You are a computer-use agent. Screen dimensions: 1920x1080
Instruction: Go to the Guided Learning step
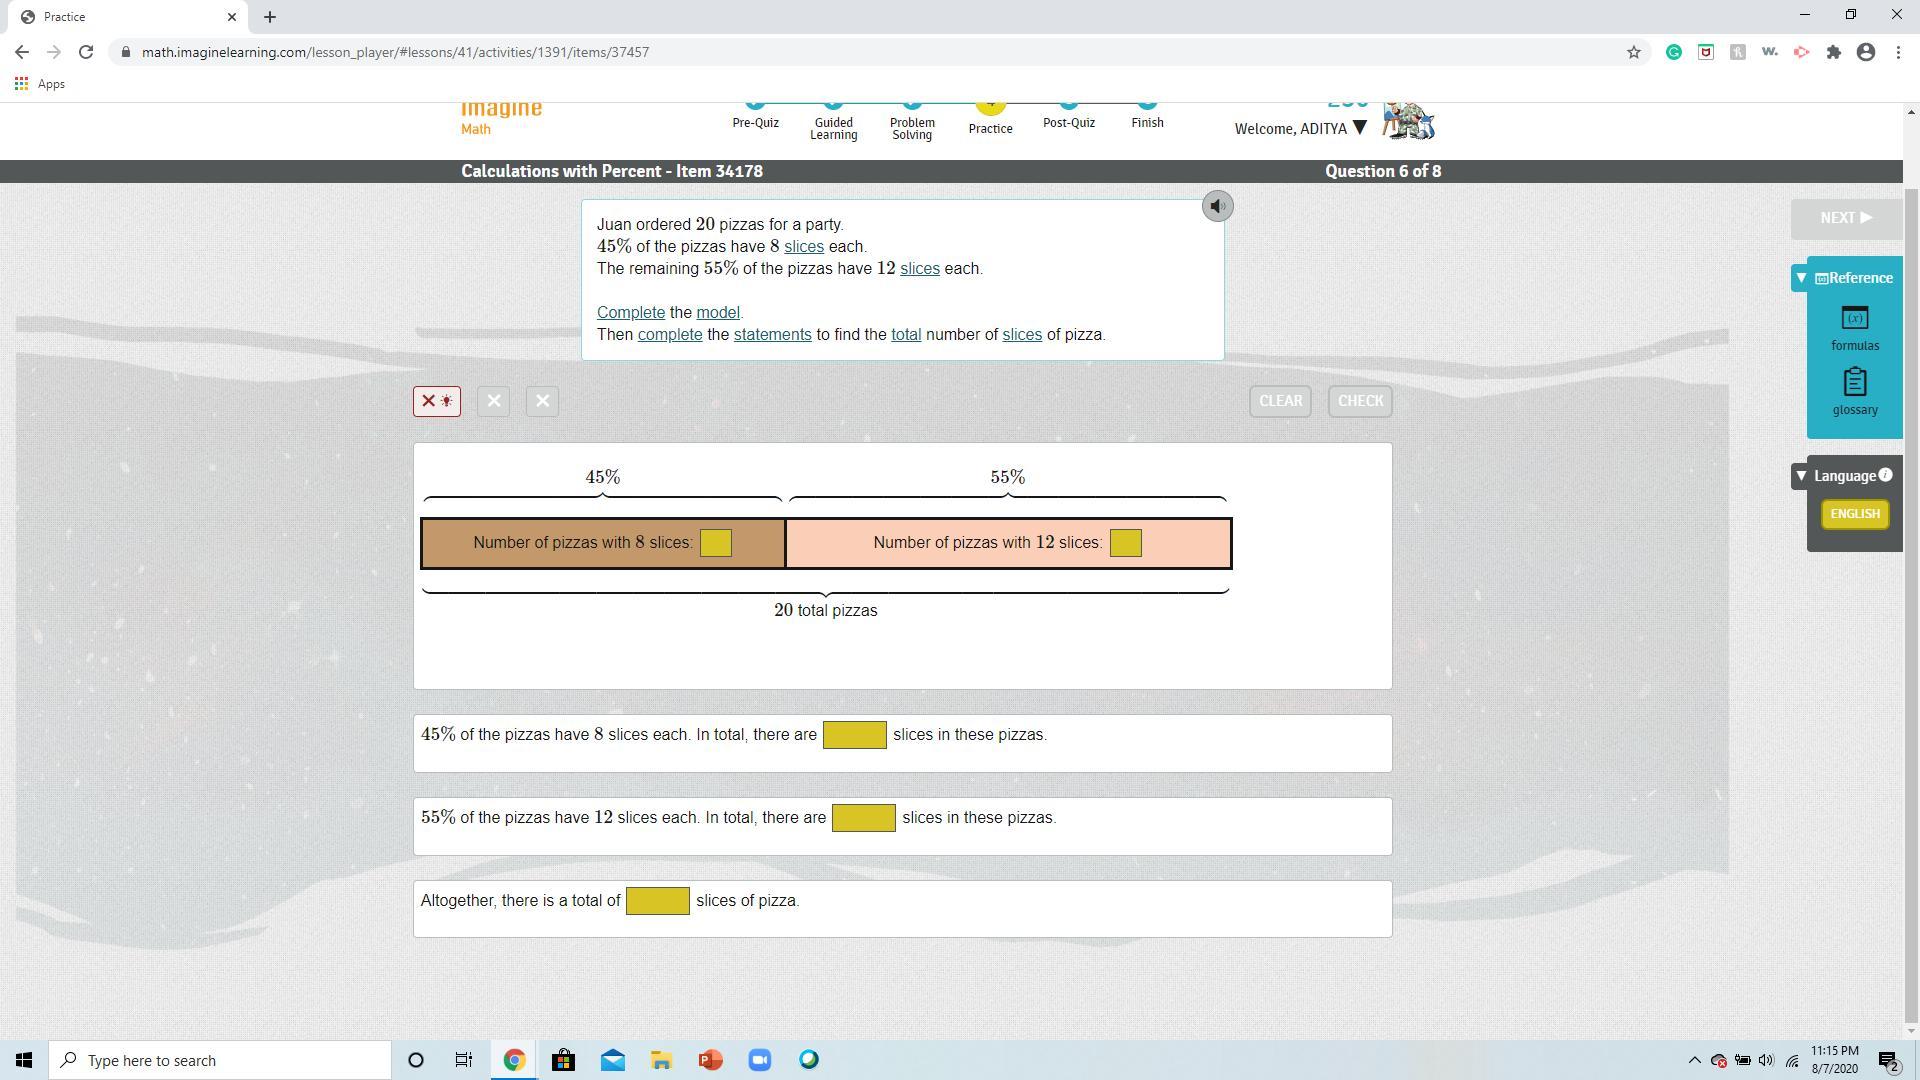click(833, 128)
